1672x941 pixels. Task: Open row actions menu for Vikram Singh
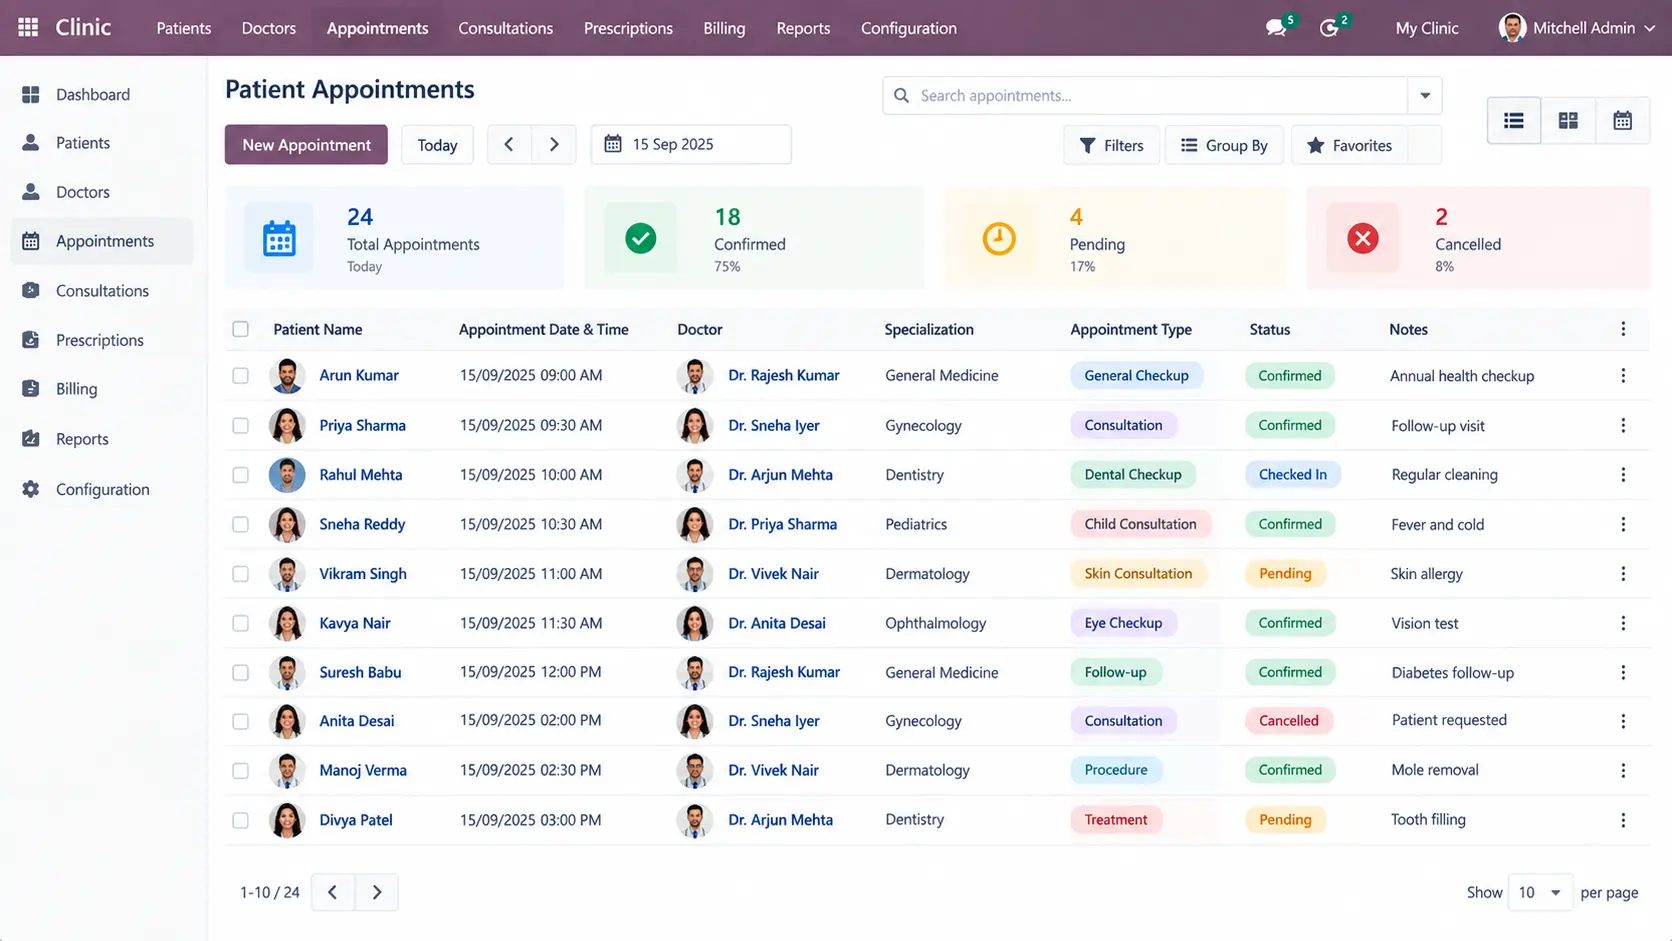point(1623,574)
